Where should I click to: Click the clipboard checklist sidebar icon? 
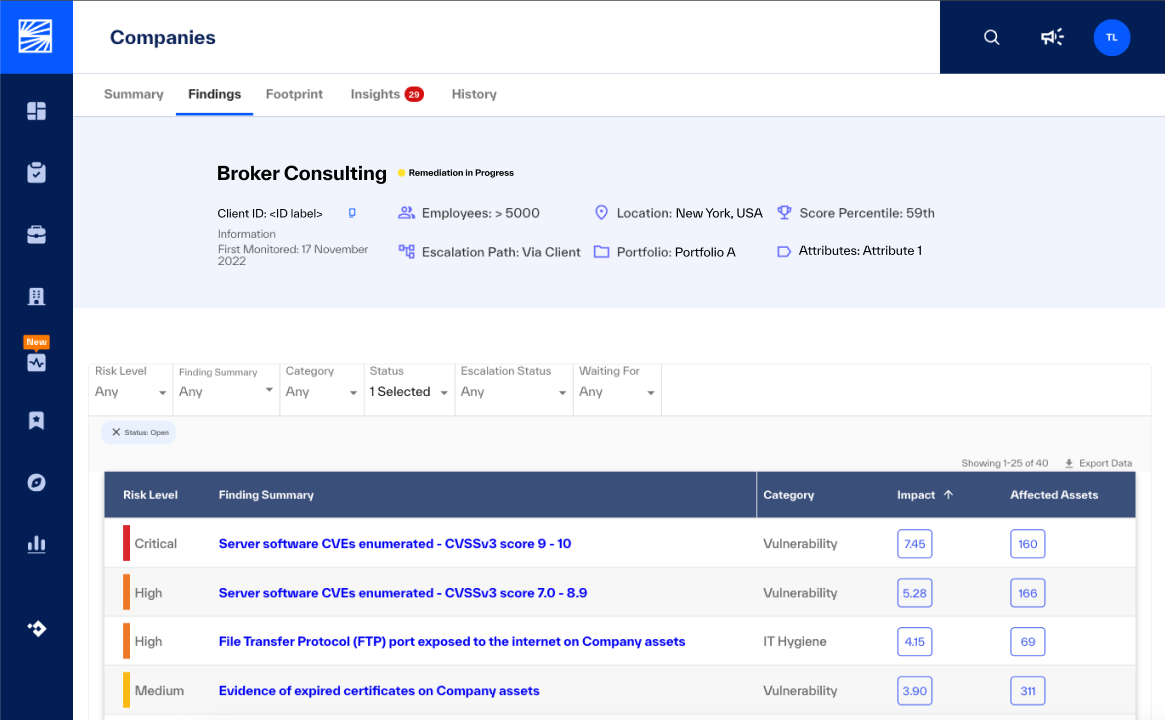pyautogui.click(x=36, y=172)
